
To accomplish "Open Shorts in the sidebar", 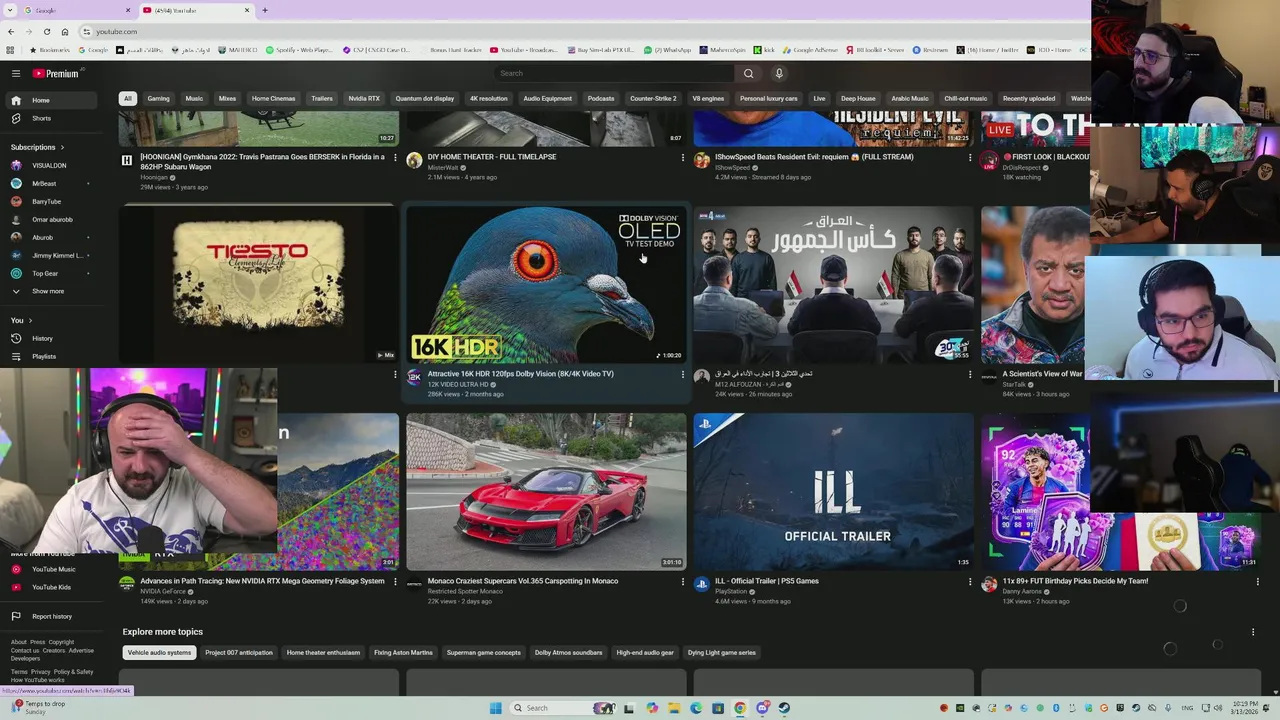I will [52, 118].
